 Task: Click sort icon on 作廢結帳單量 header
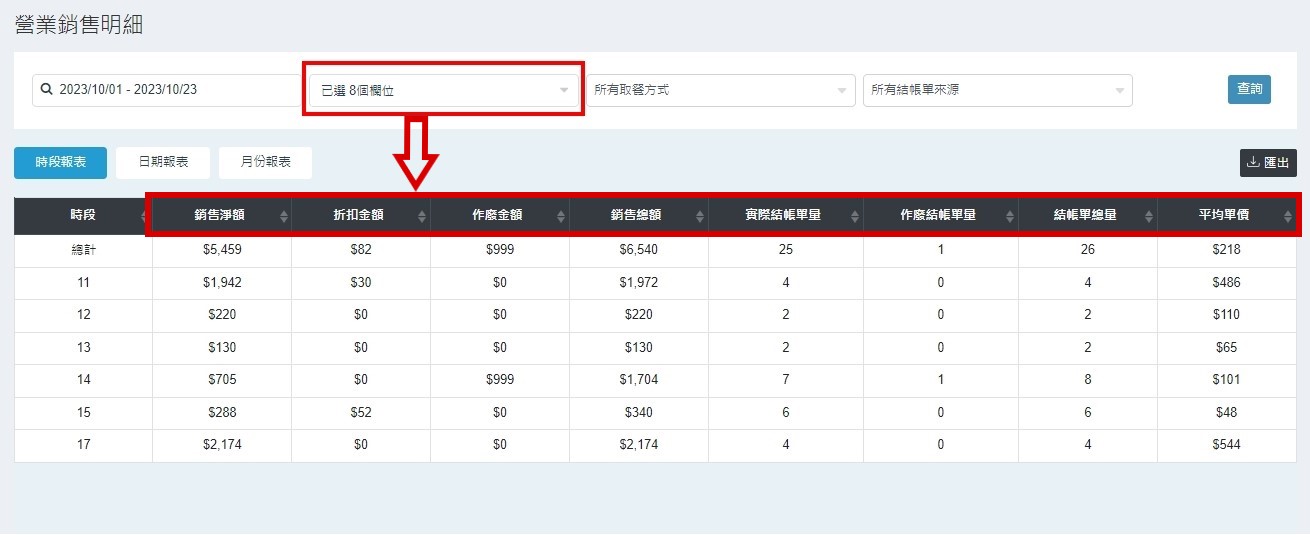[x=1009, y=216]
